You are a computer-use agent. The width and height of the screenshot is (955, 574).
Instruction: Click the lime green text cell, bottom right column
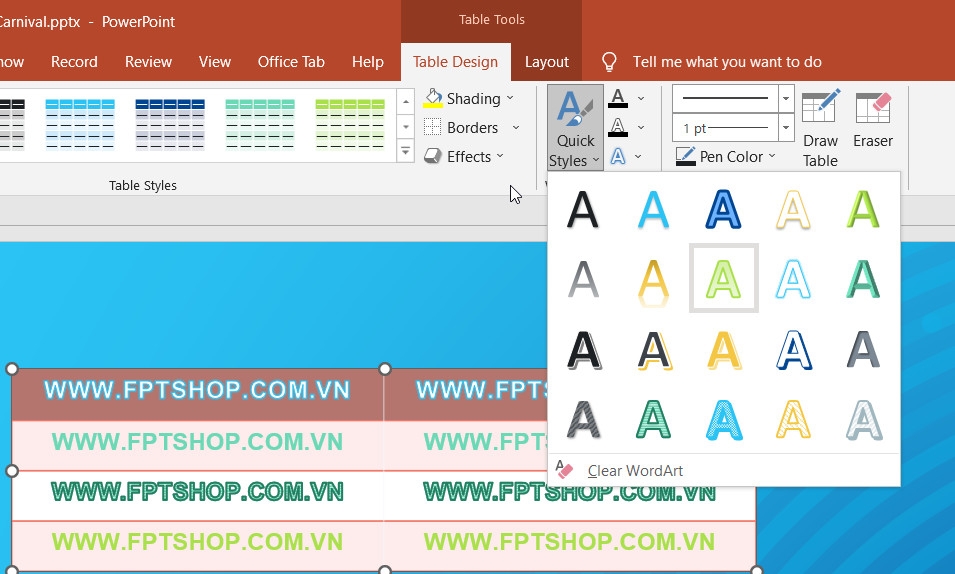(569, 542)
